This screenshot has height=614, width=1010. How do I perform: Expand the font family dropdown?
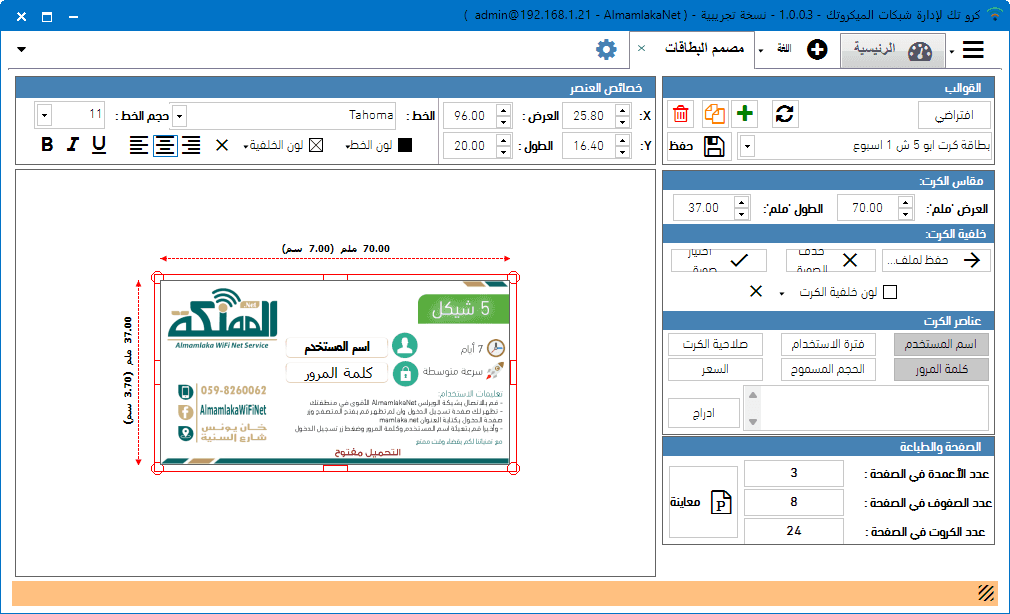180,116
